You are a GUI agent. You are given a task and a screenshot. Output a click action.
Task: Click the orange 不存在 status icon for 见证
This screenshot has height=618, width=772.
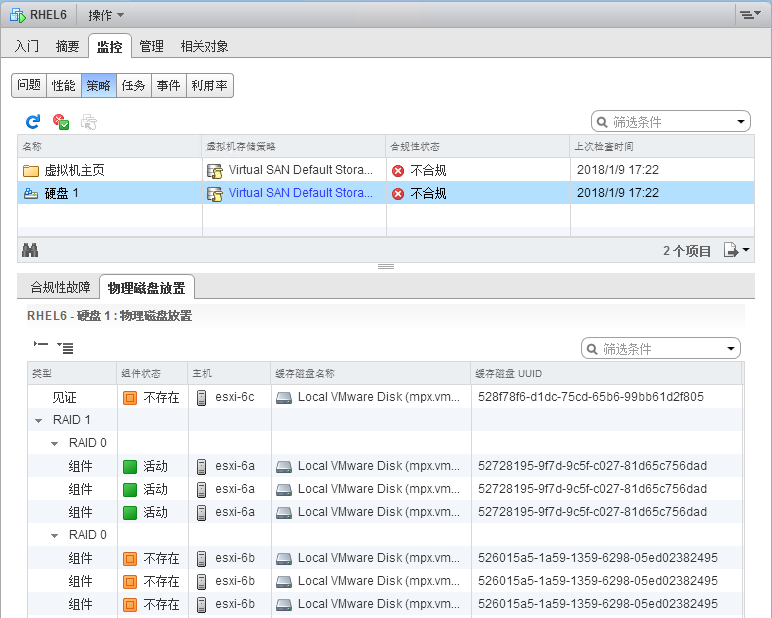tap(130, 397)
